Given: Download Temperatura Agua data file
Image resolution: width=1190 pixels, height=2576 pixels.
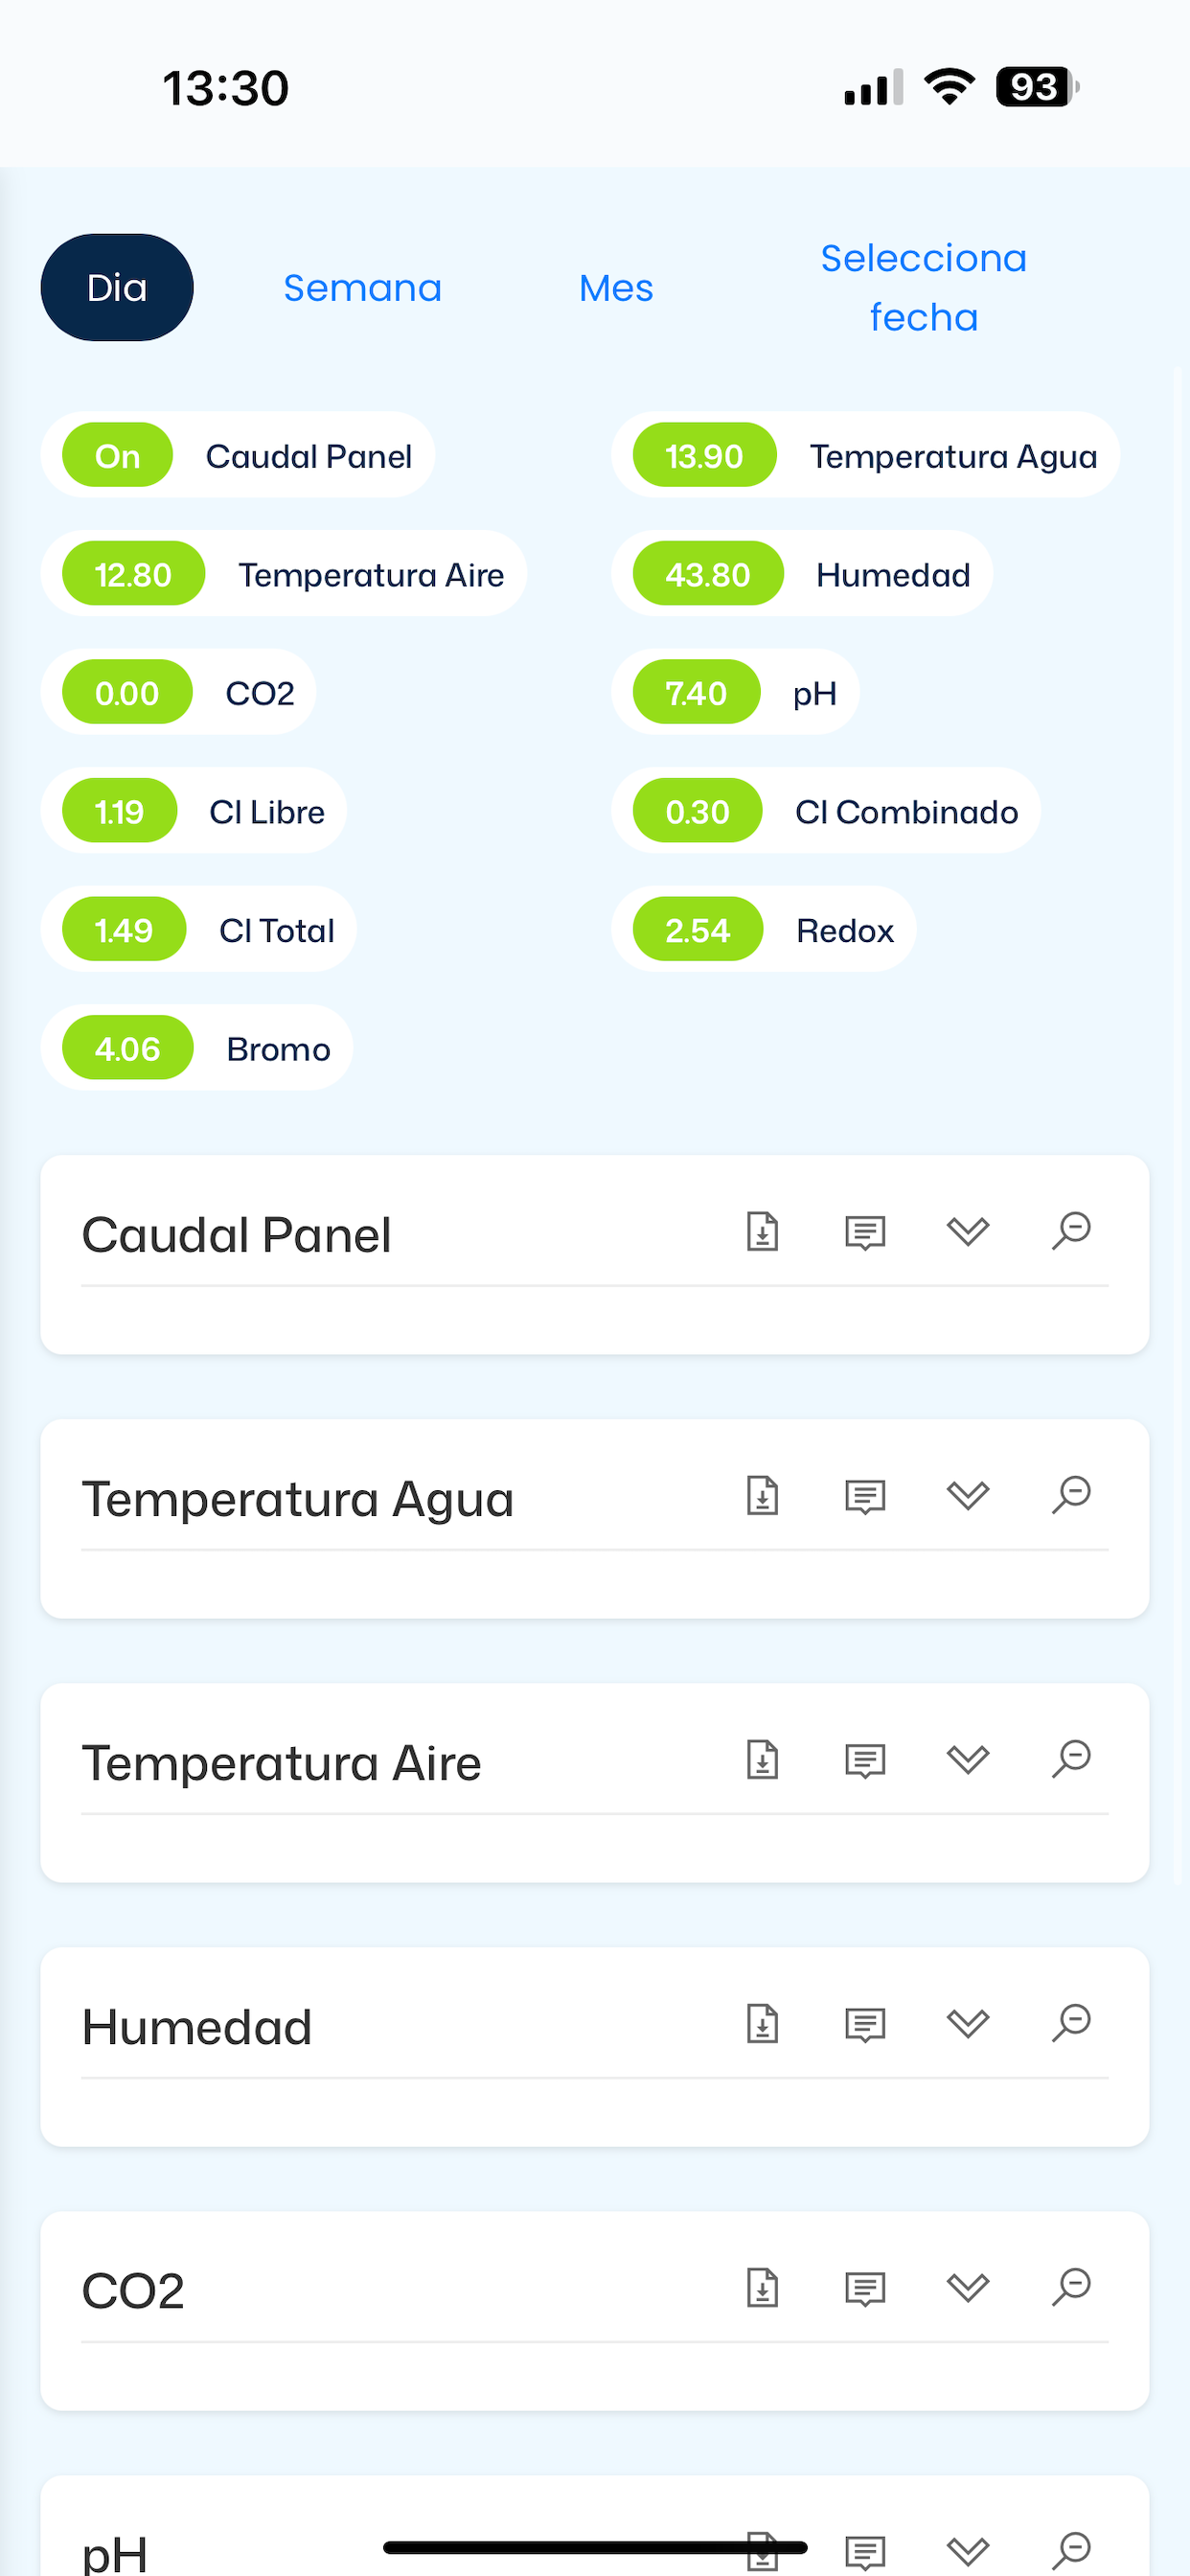Looking at the screenshot, I should coord(763,1495).
